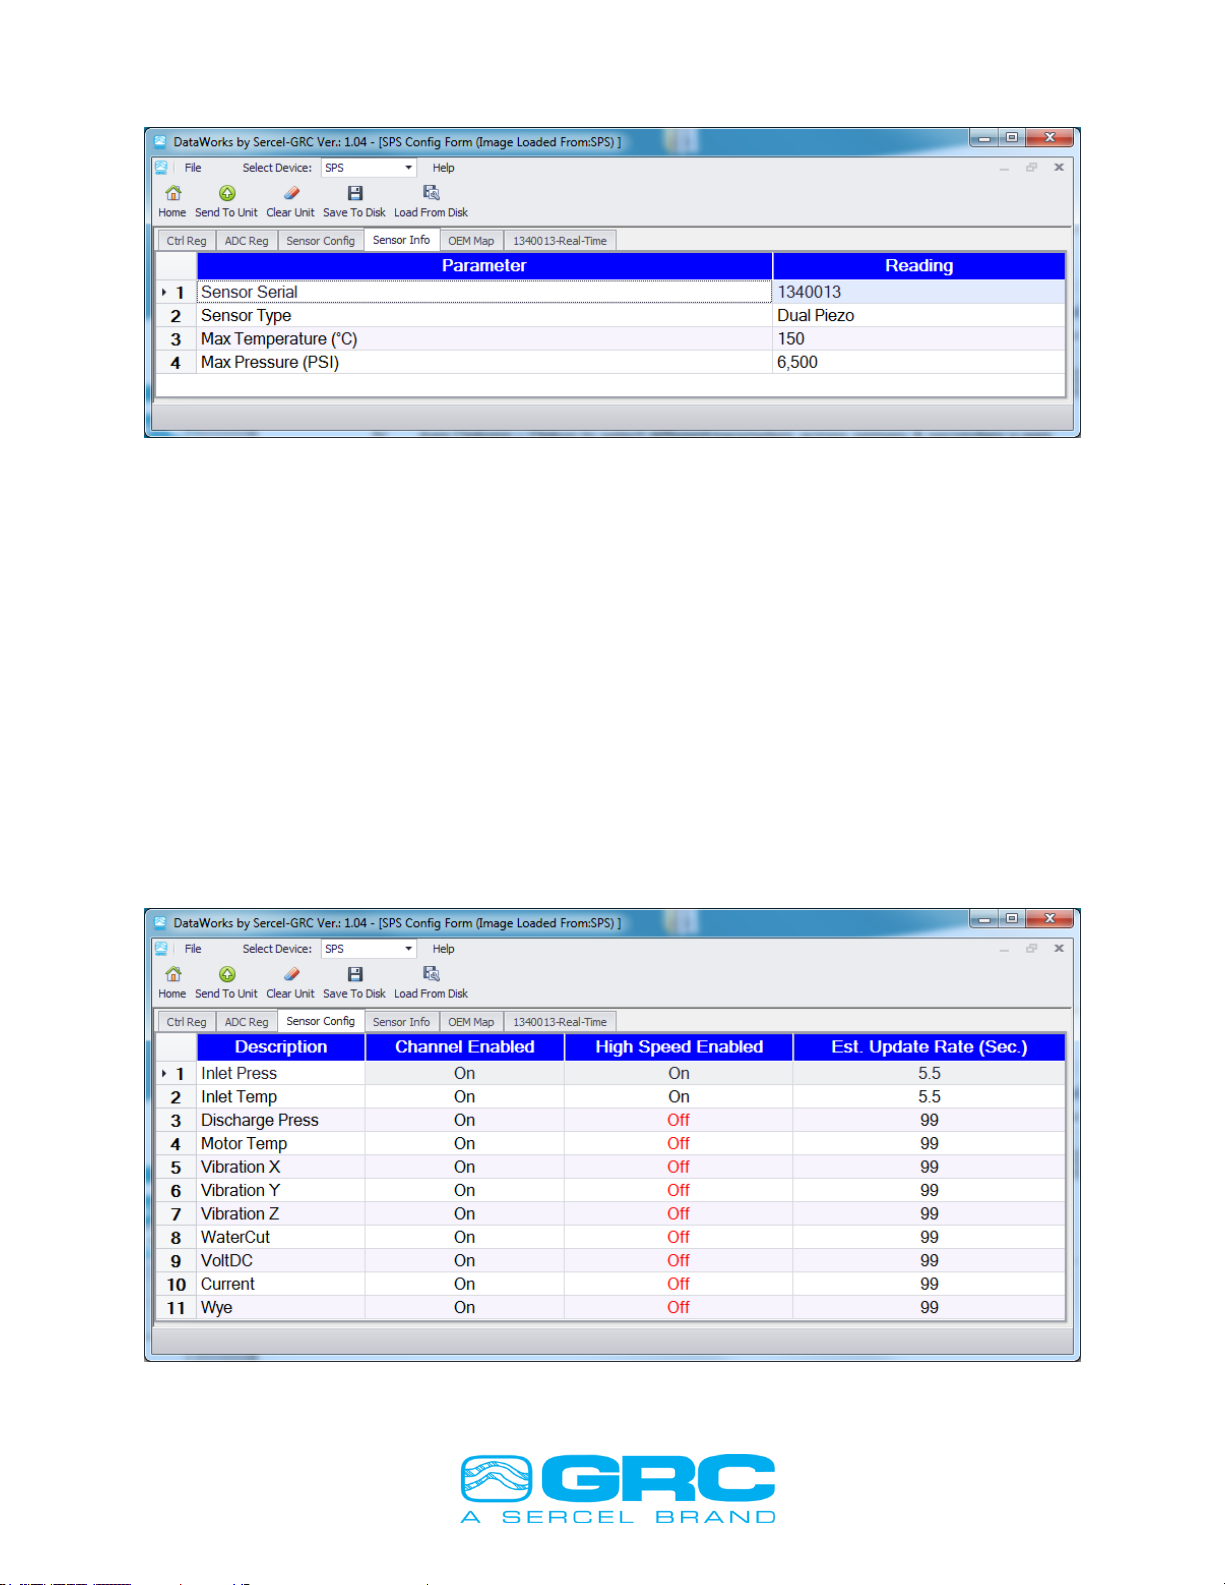1225x1585 pixels.
Task: Click the 6,500 max pressure value
Action: point(797,362)
